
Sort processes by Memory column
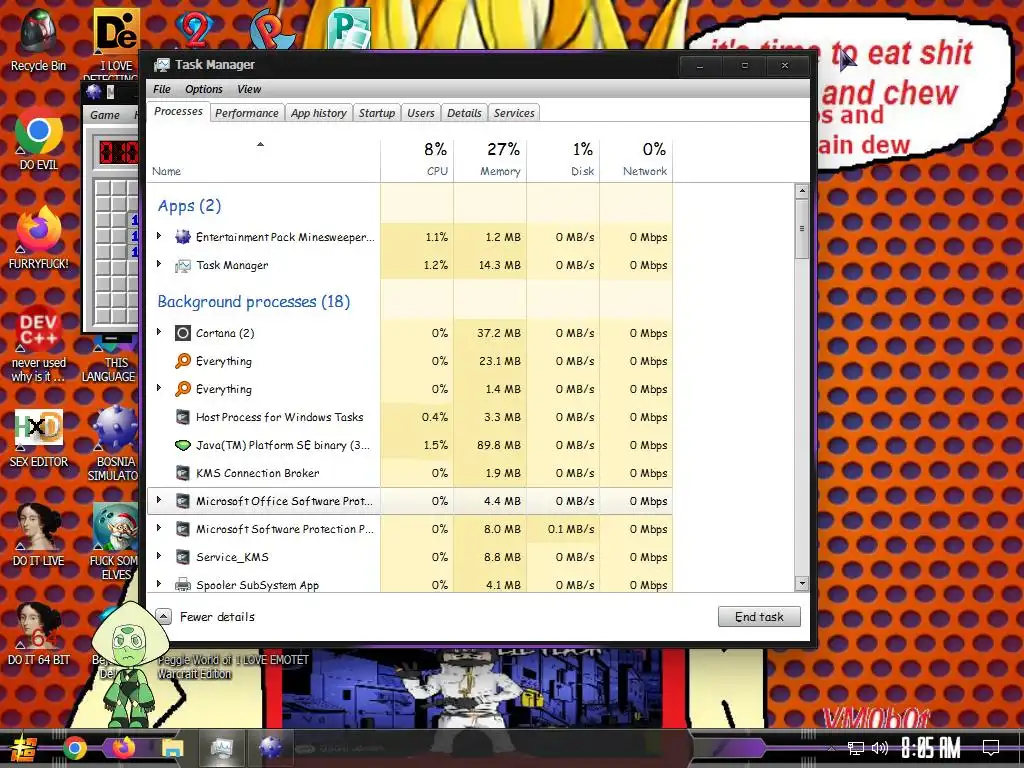pyautogui.click(x=490, y=159)
